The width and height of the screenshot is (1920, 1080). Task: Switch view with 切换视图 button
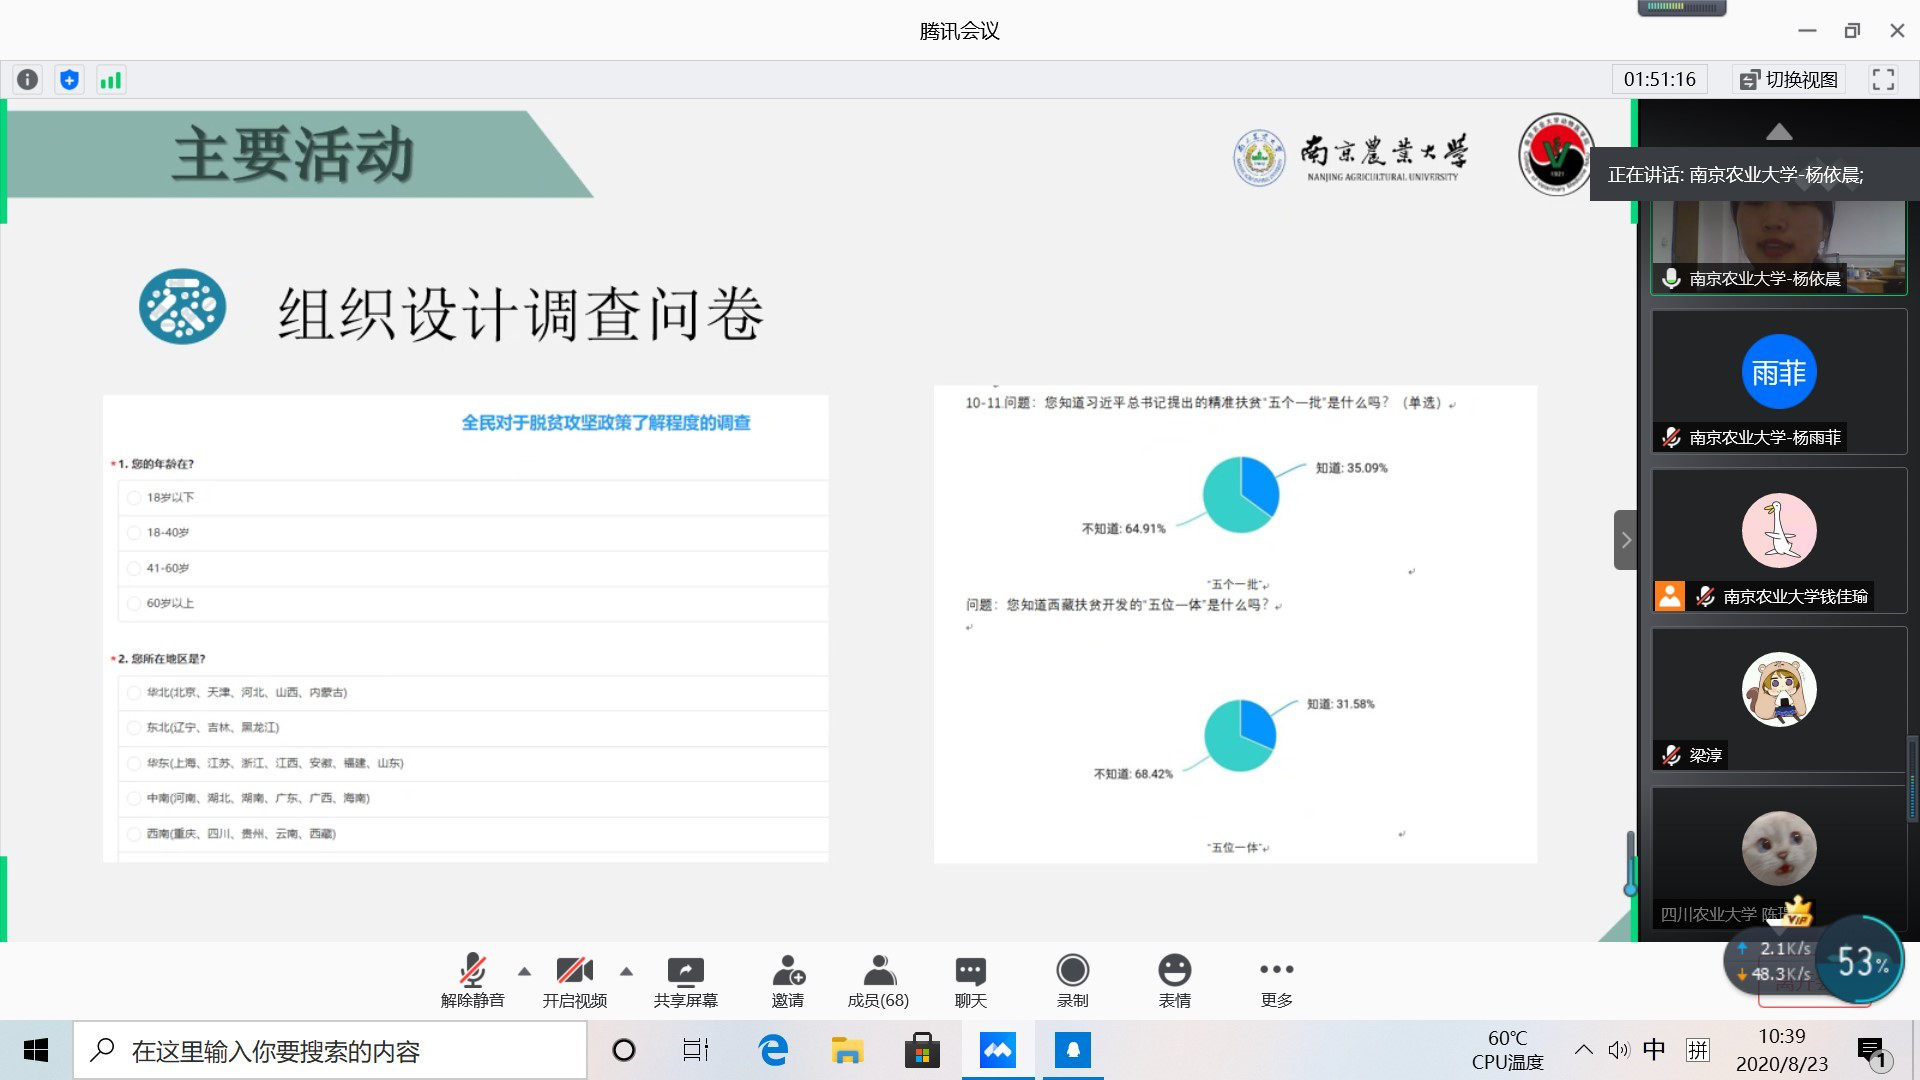tap(1789, 80)
